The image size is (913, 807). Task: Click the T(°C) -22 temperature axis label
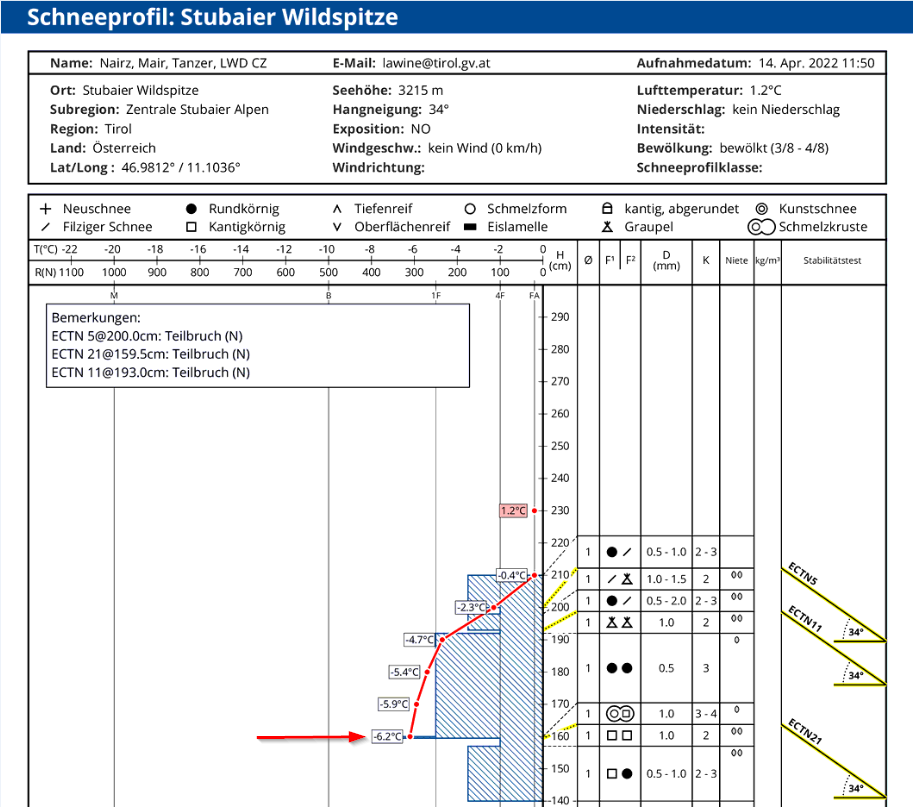[55, 249]
